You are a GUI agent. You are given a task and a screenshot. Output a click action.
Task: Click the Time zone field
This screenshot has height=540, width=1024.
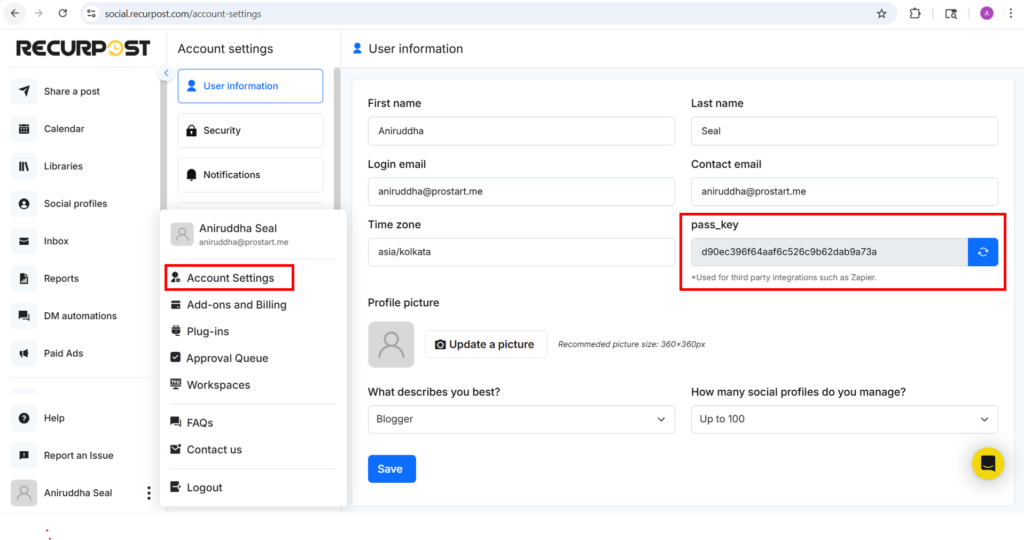[521, 252]
